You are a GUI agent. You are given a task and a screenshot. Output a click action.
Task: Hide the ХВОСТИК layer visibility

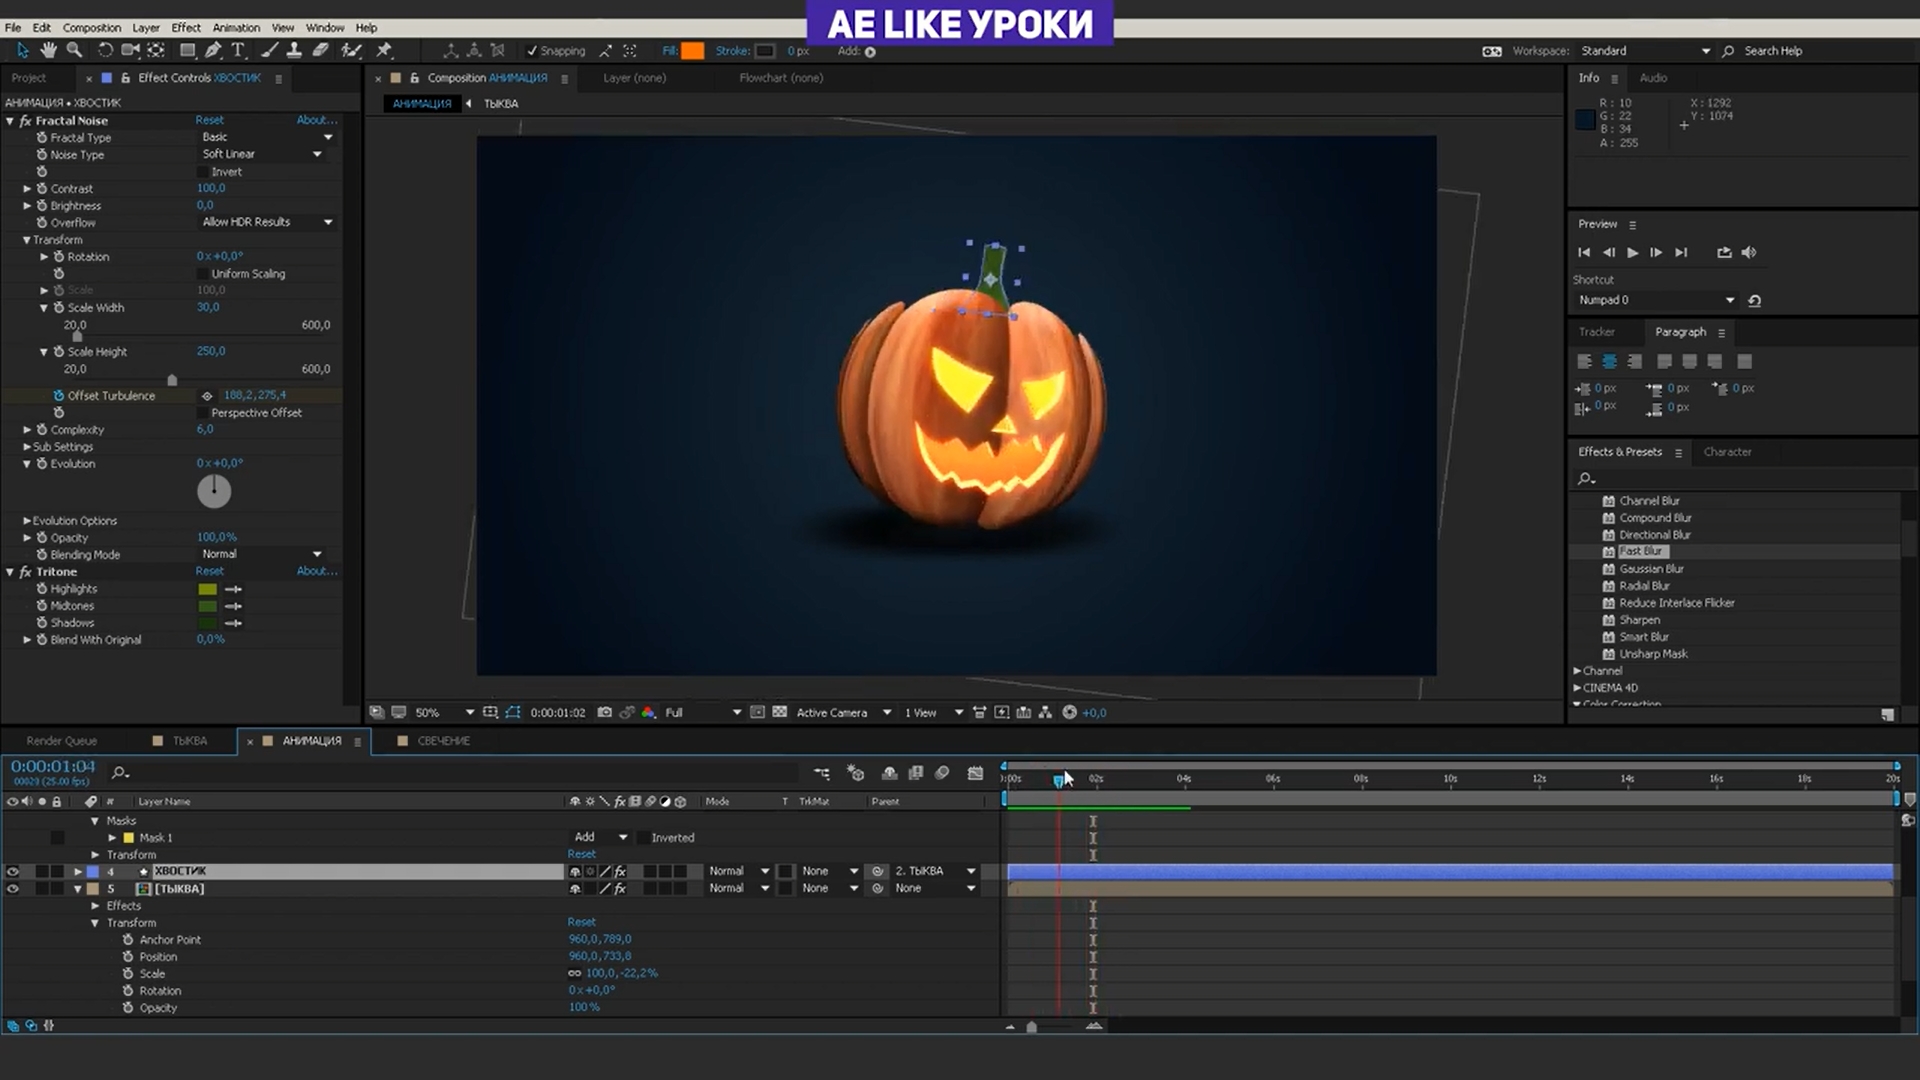point(13,871)
